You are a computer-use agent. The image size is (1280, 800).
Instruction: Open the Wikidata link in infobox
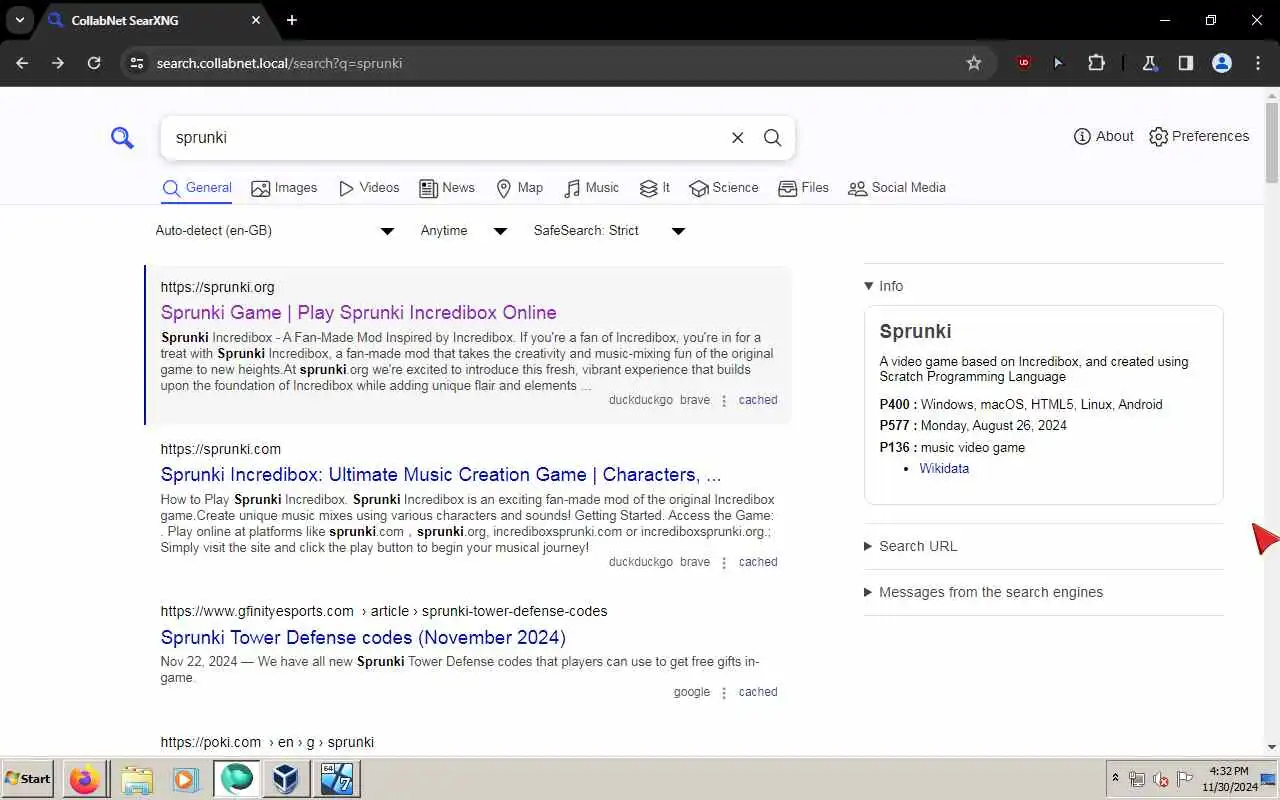tap(944, 468)
